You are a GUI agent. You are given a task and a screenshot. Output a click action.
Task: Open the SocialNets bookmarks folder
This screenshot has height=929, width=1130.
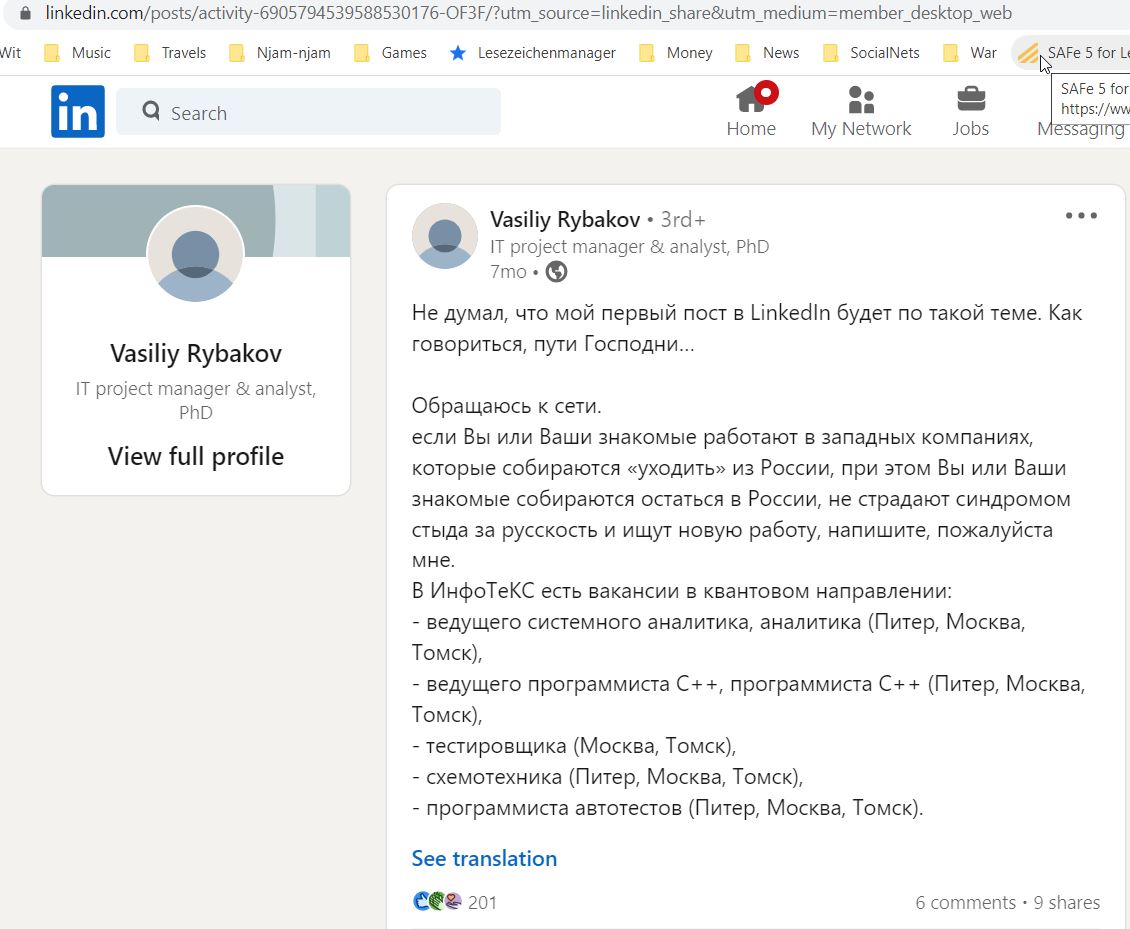click(871, 53)
